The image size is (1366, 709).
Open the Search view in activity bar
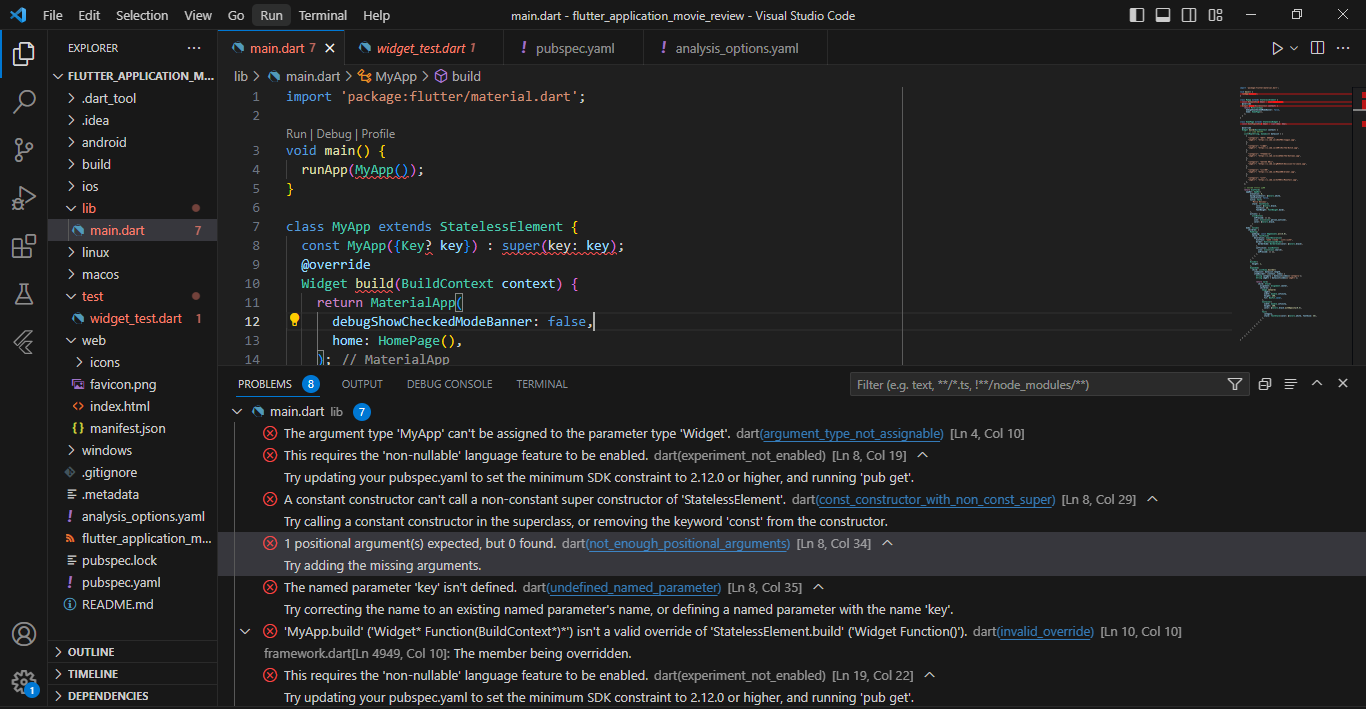(24, 102)
